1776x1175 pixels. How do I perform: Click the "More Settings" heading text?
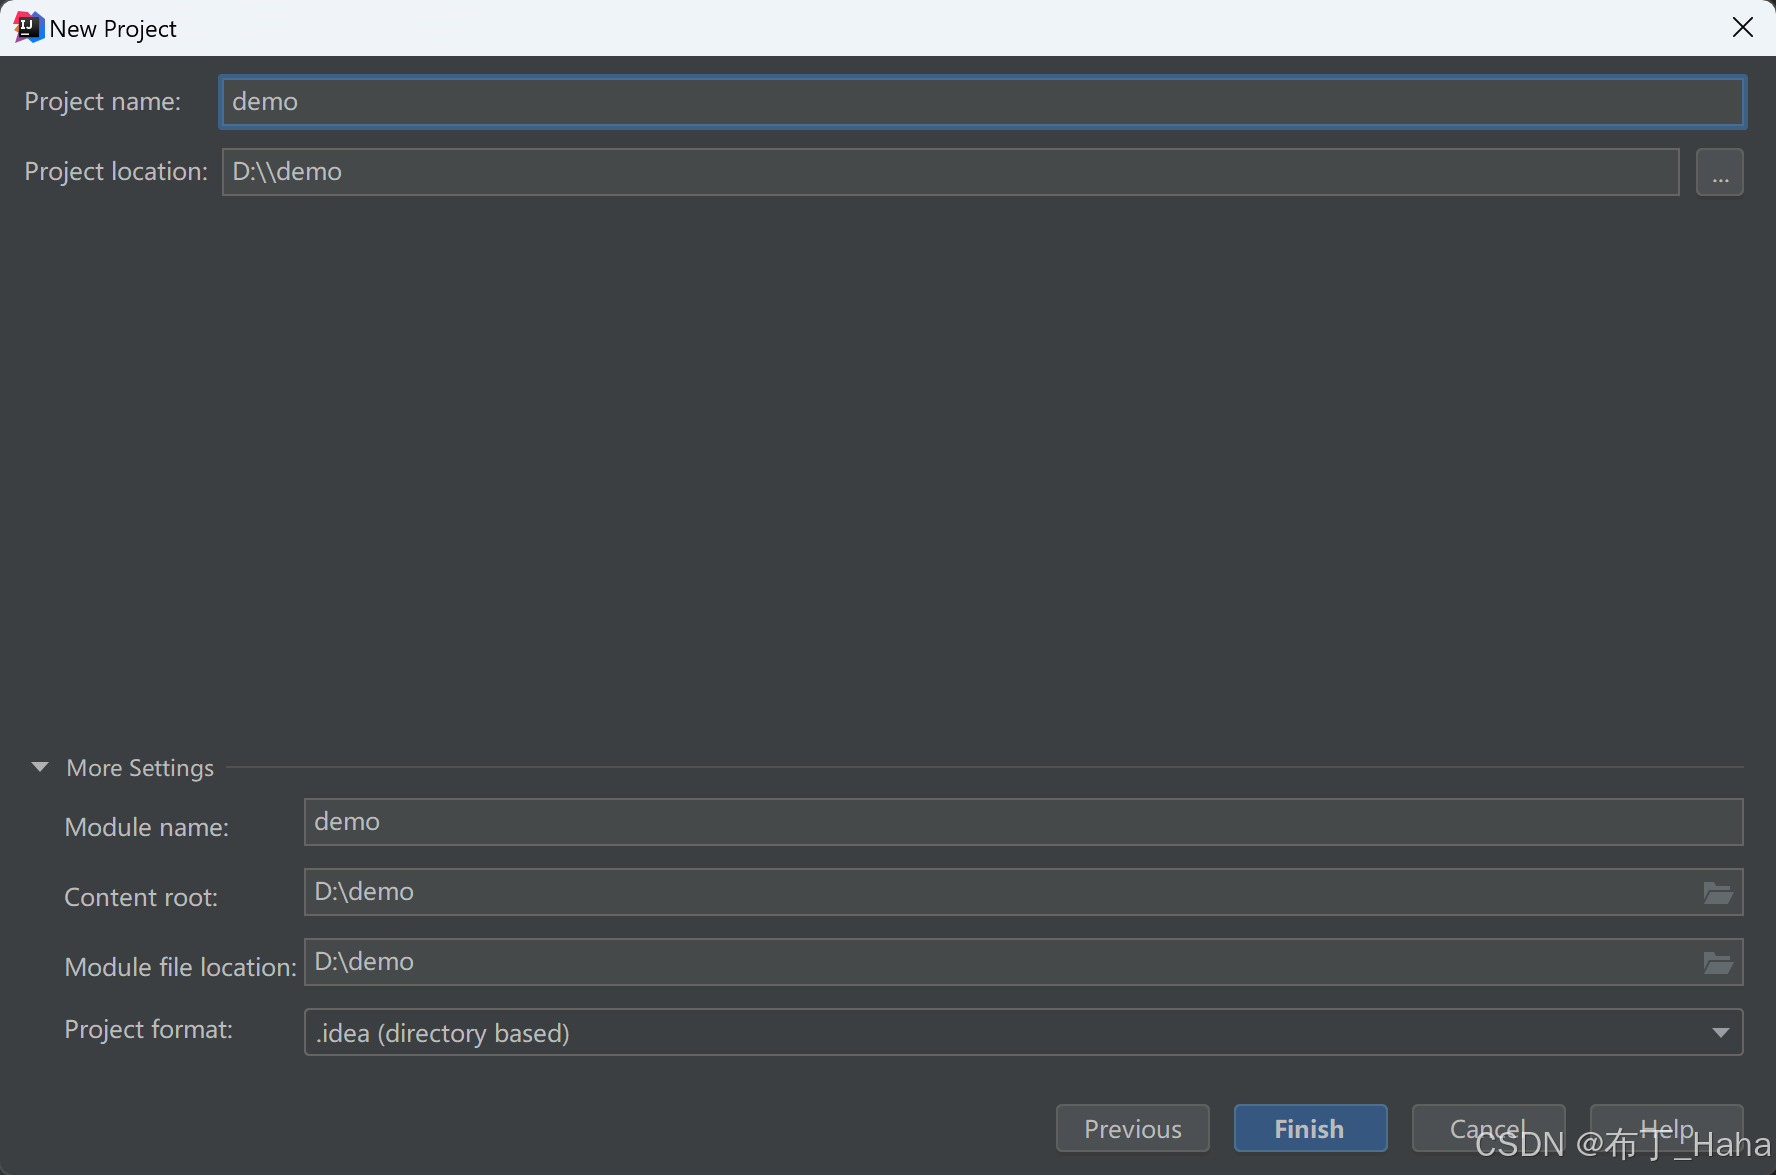point(140,768)
